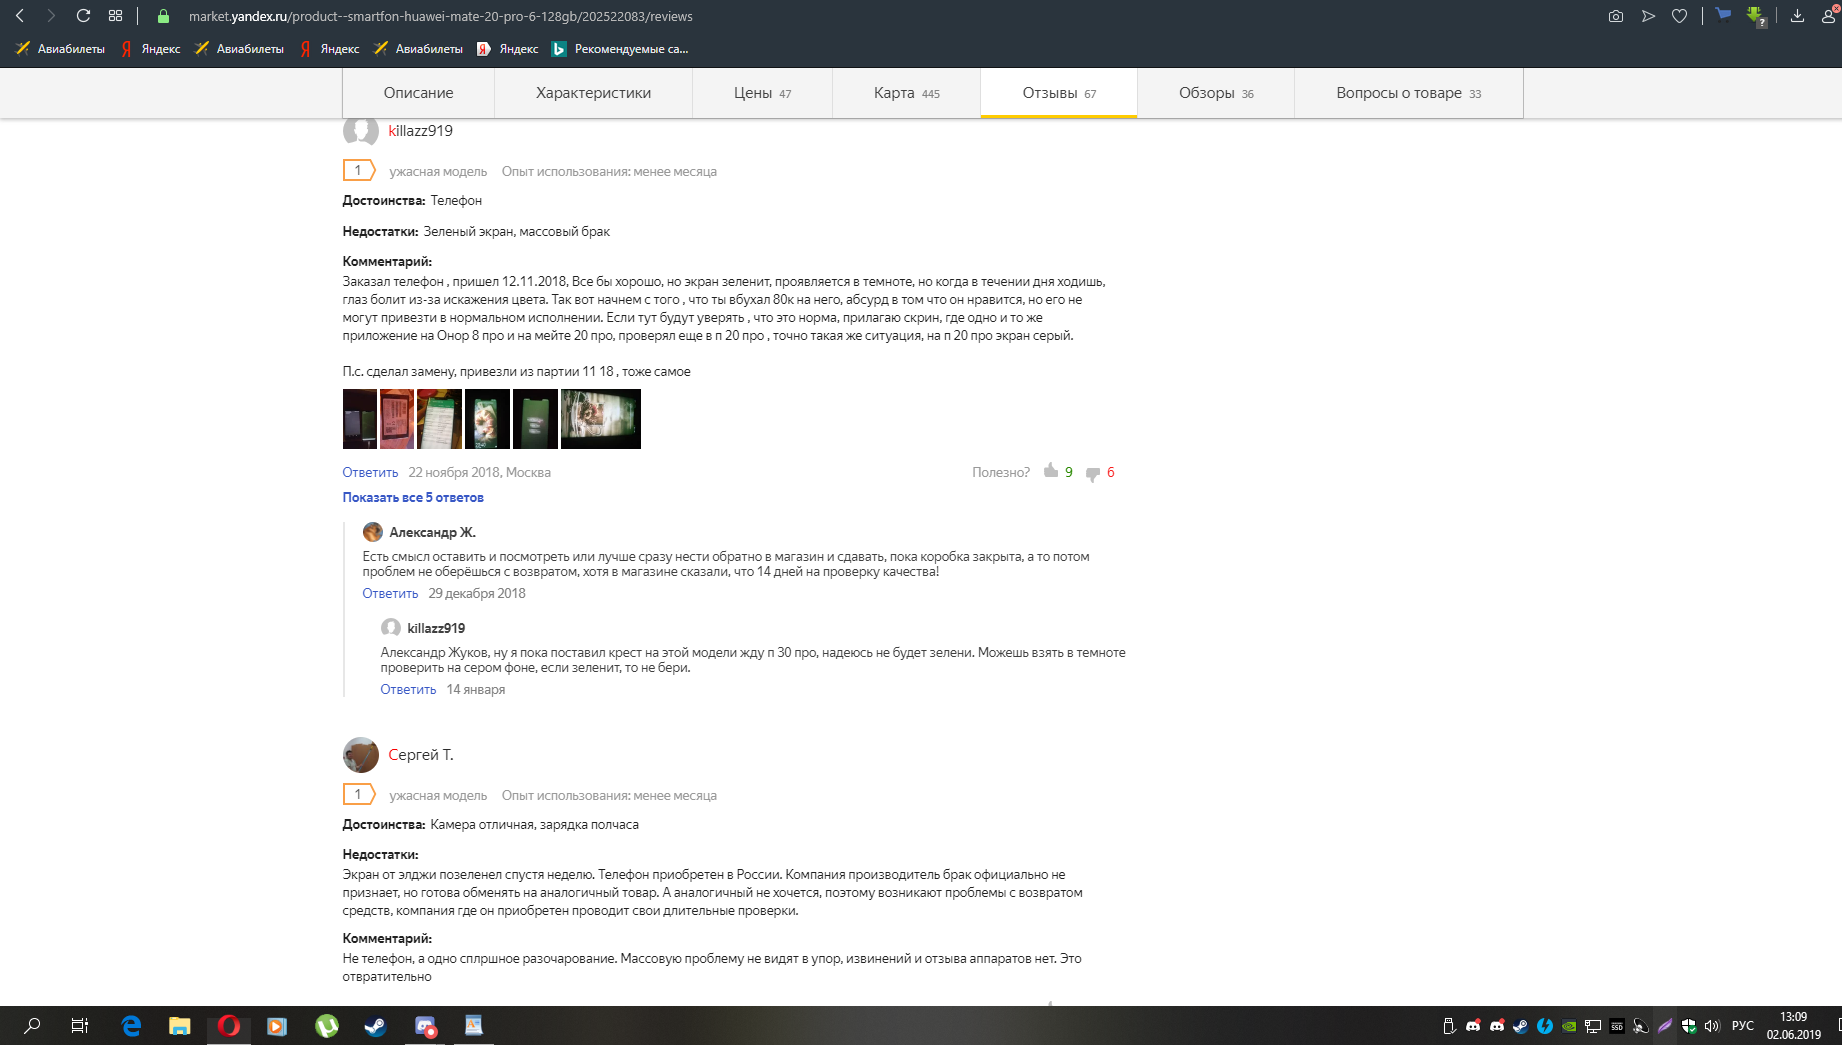Open NVIDIA tray icon

[1569, 1026]
